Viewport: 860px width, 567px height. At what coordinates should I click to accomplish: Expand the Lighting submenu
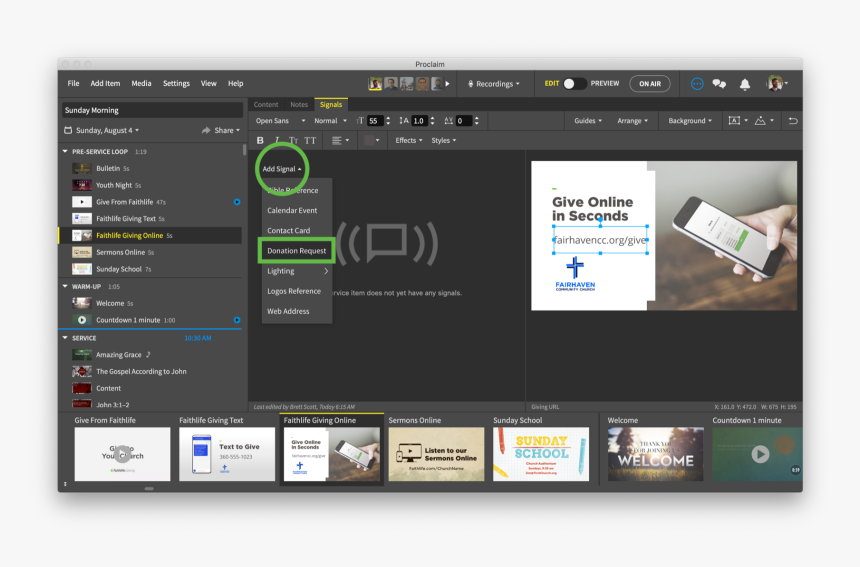297,271
